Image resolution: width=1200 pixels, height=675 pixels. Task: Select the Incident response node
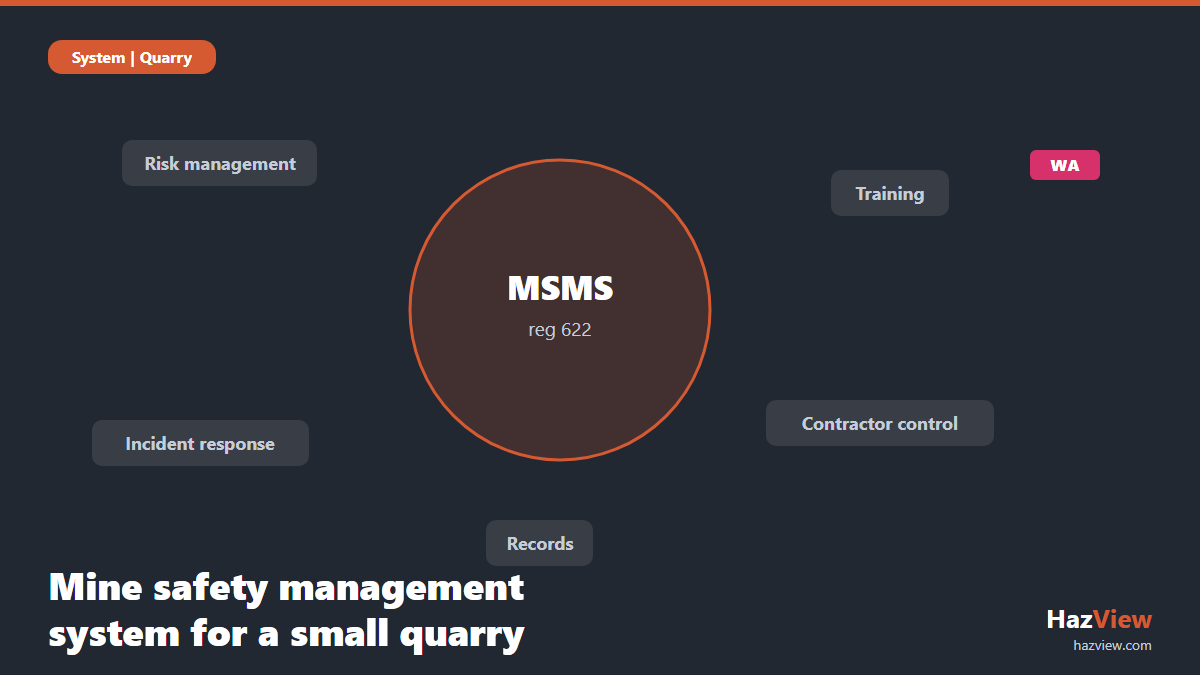[x=200, y=443]
